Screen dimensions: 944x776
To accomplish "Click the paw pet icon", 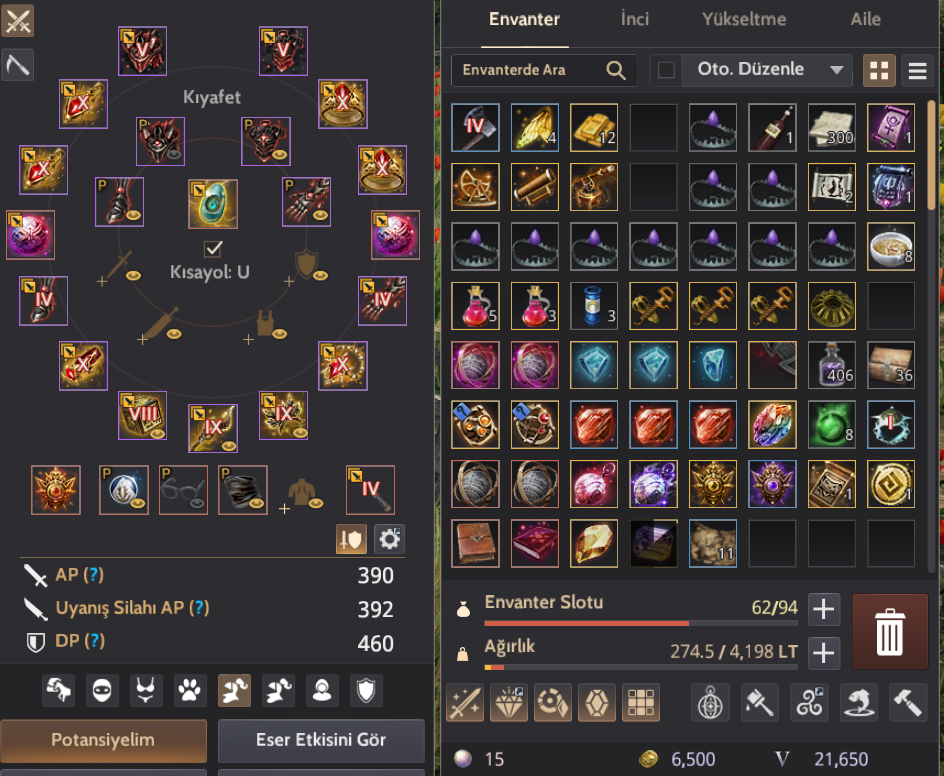I will (x=190, y=690).
